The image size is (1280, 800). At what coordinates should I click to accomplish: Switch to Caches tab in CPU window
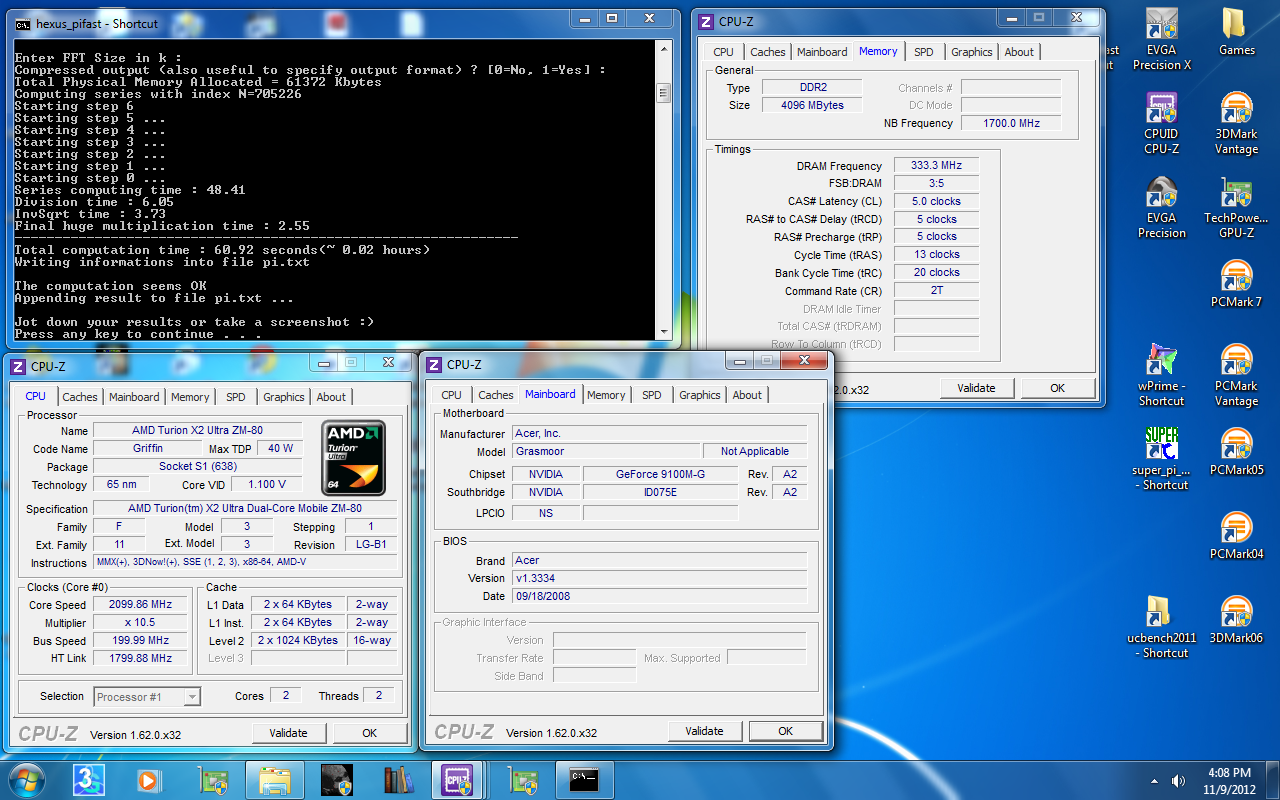80,397
